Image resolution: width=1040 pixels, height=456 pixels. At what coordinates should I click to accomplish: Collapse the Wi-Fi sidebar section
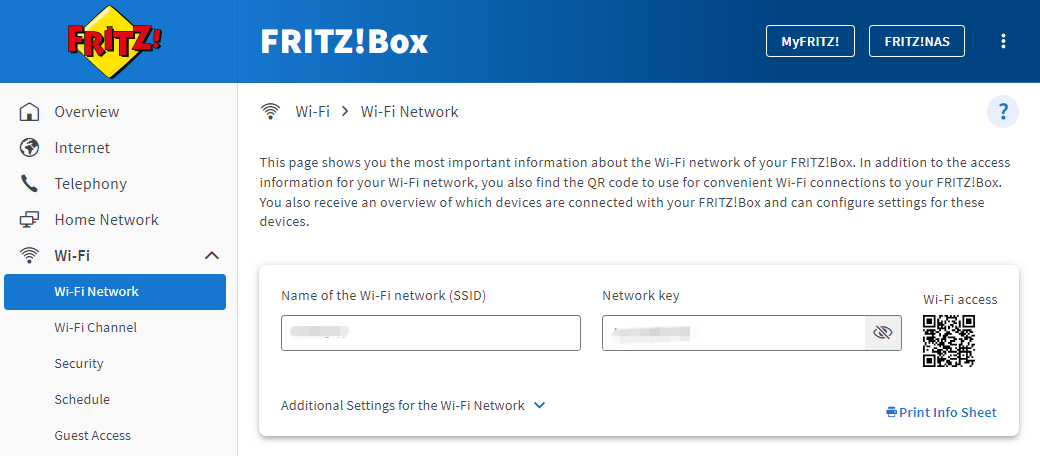(x=212, y=256)
